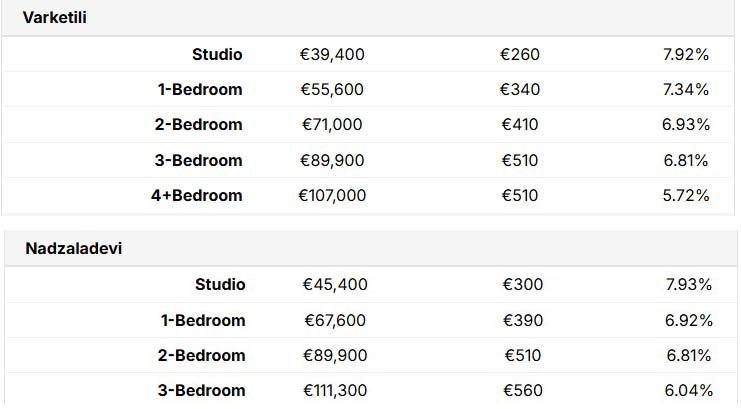This screenshot has width=741, height=409.
Task: Click the Varketili section header
Action: [x=55, y=17]
